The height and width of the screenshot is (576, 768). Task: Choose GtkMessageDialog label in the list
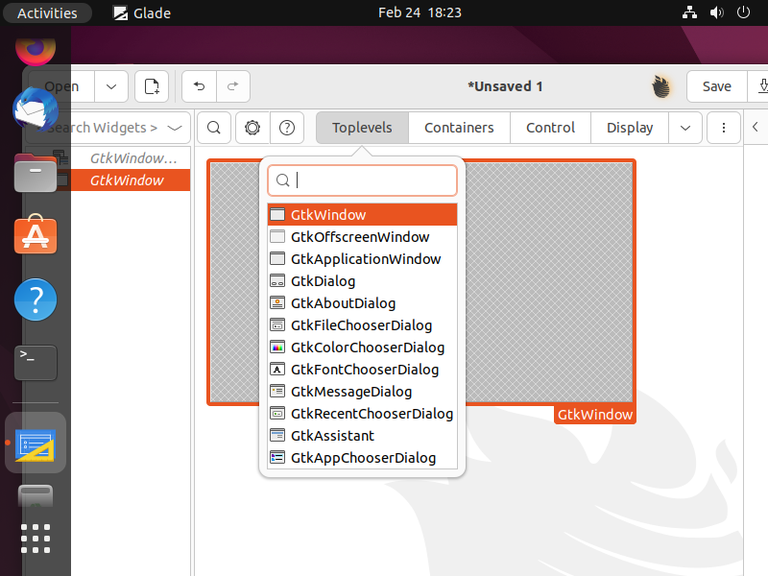coord(351,391)
